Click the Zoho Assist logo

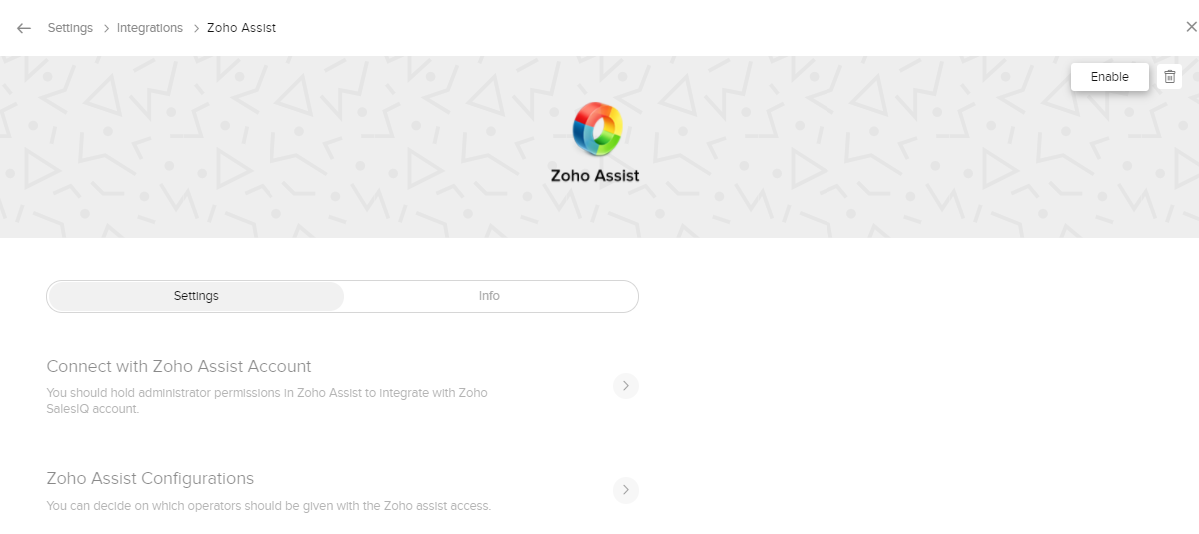(597, 130)
